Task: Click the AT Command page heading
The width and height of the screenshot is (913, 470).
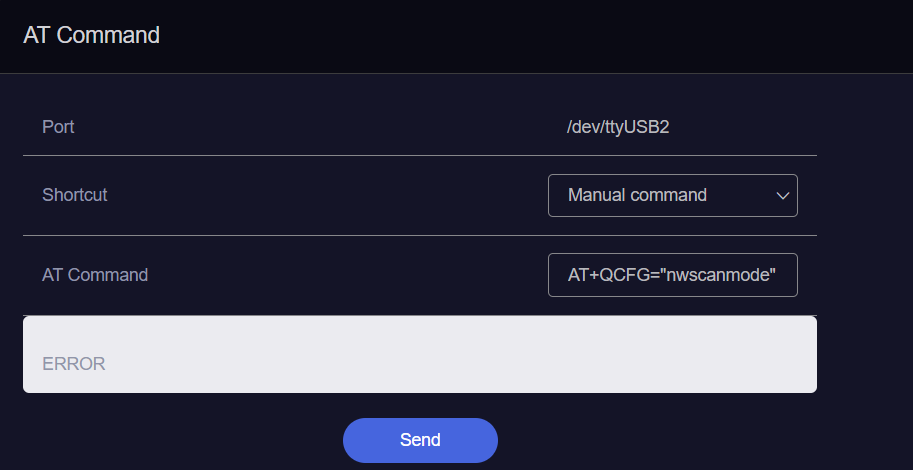Action: pyautogui.click(x=91, y=35)
